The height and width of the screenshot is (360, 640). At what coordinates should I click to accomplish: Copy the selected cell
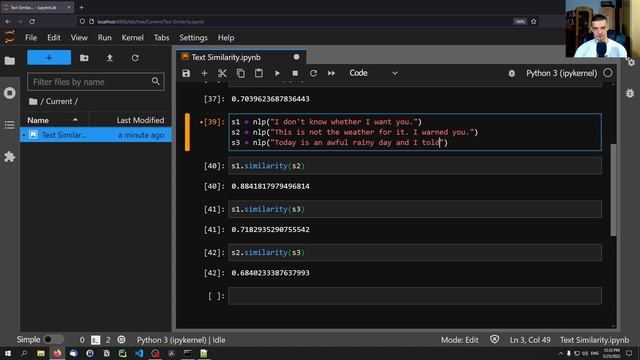click(x=240, y=73)
